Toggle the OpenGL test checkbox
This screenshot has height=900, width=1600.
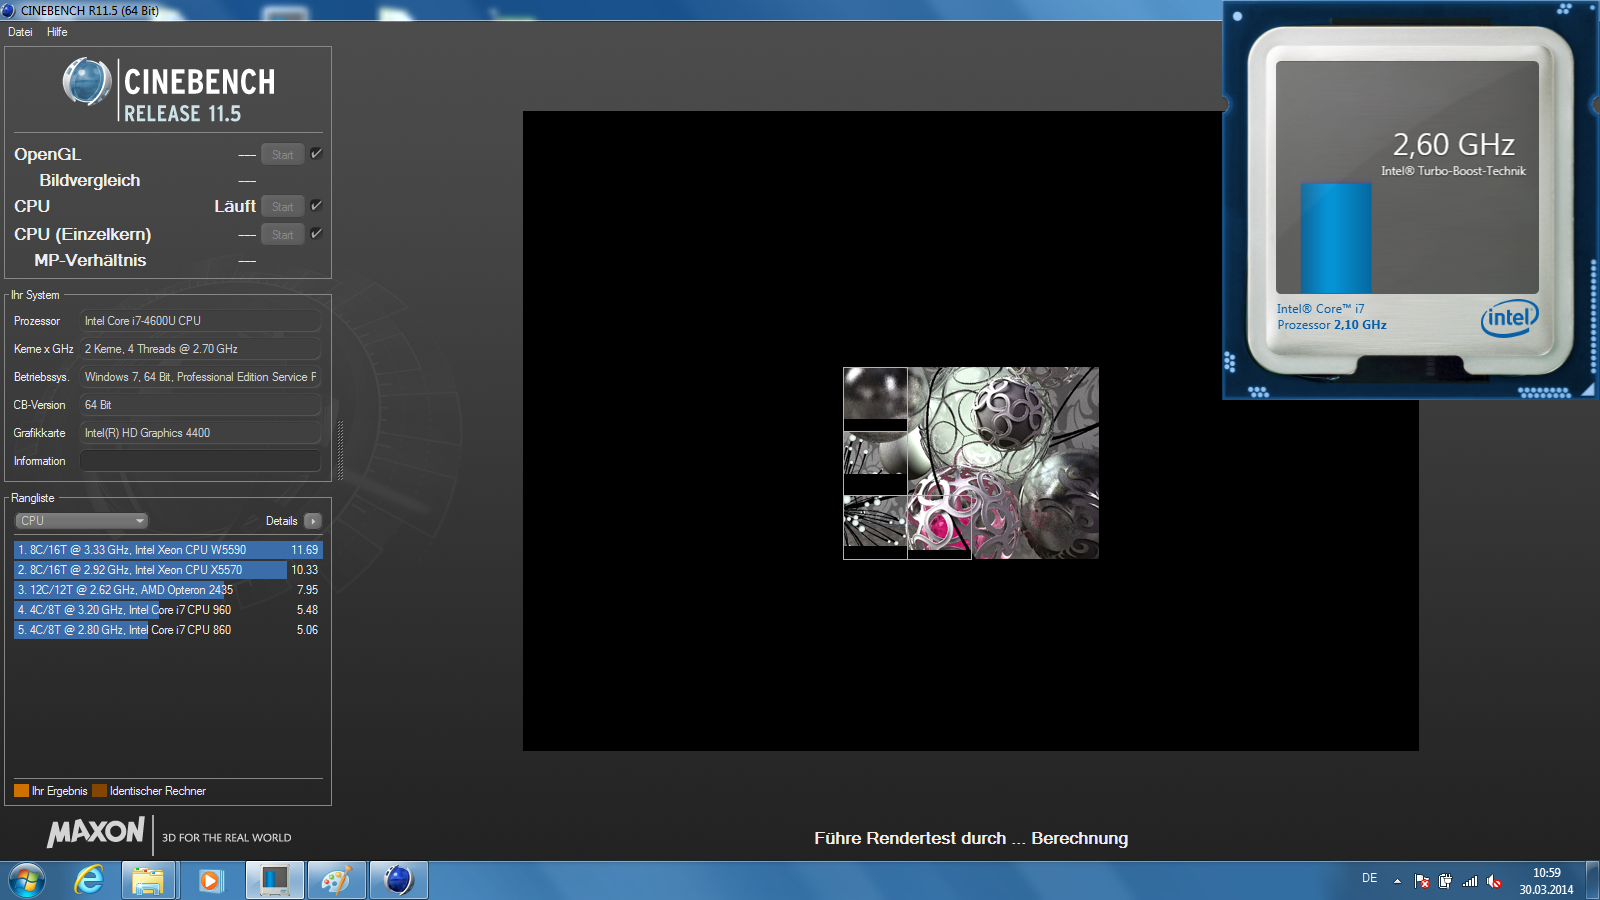(316, 153)
